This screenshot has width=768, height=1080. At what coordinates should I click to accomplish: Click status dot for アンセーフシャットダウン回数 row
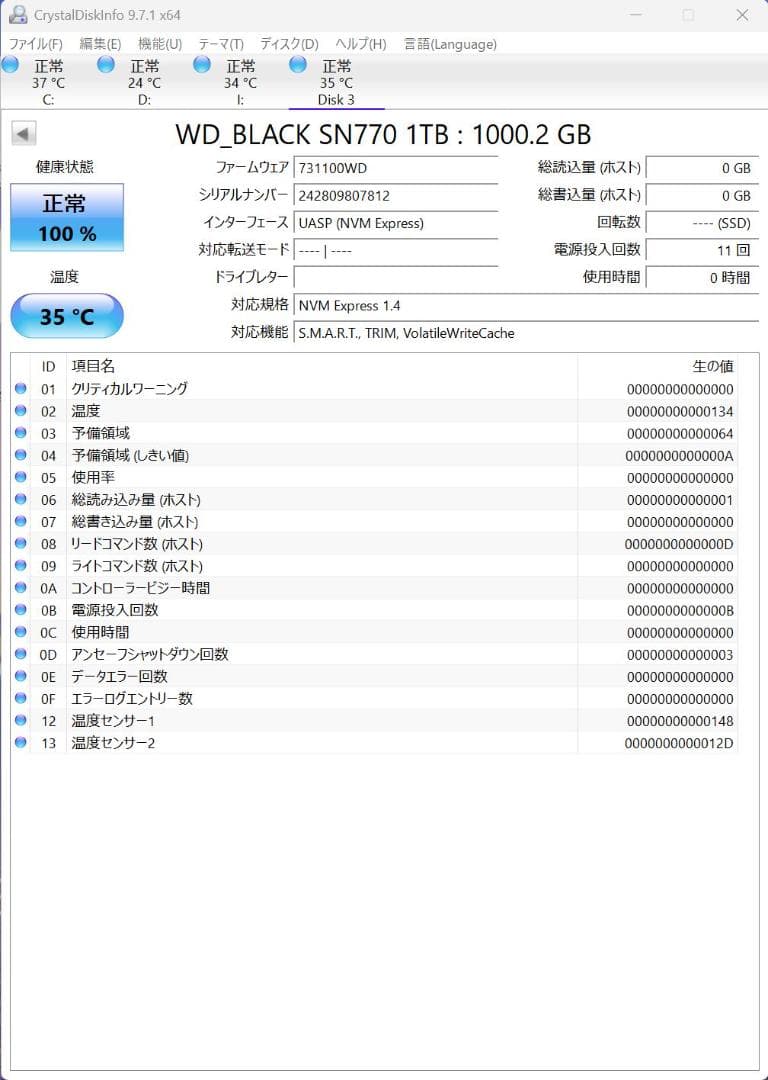21,654
